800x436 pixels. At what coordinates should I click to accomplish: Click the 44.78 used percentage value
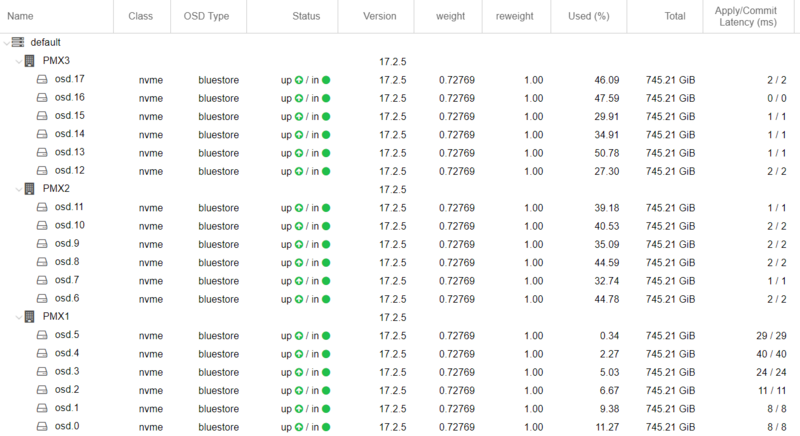pyautogui.click(x=607, y=300)
